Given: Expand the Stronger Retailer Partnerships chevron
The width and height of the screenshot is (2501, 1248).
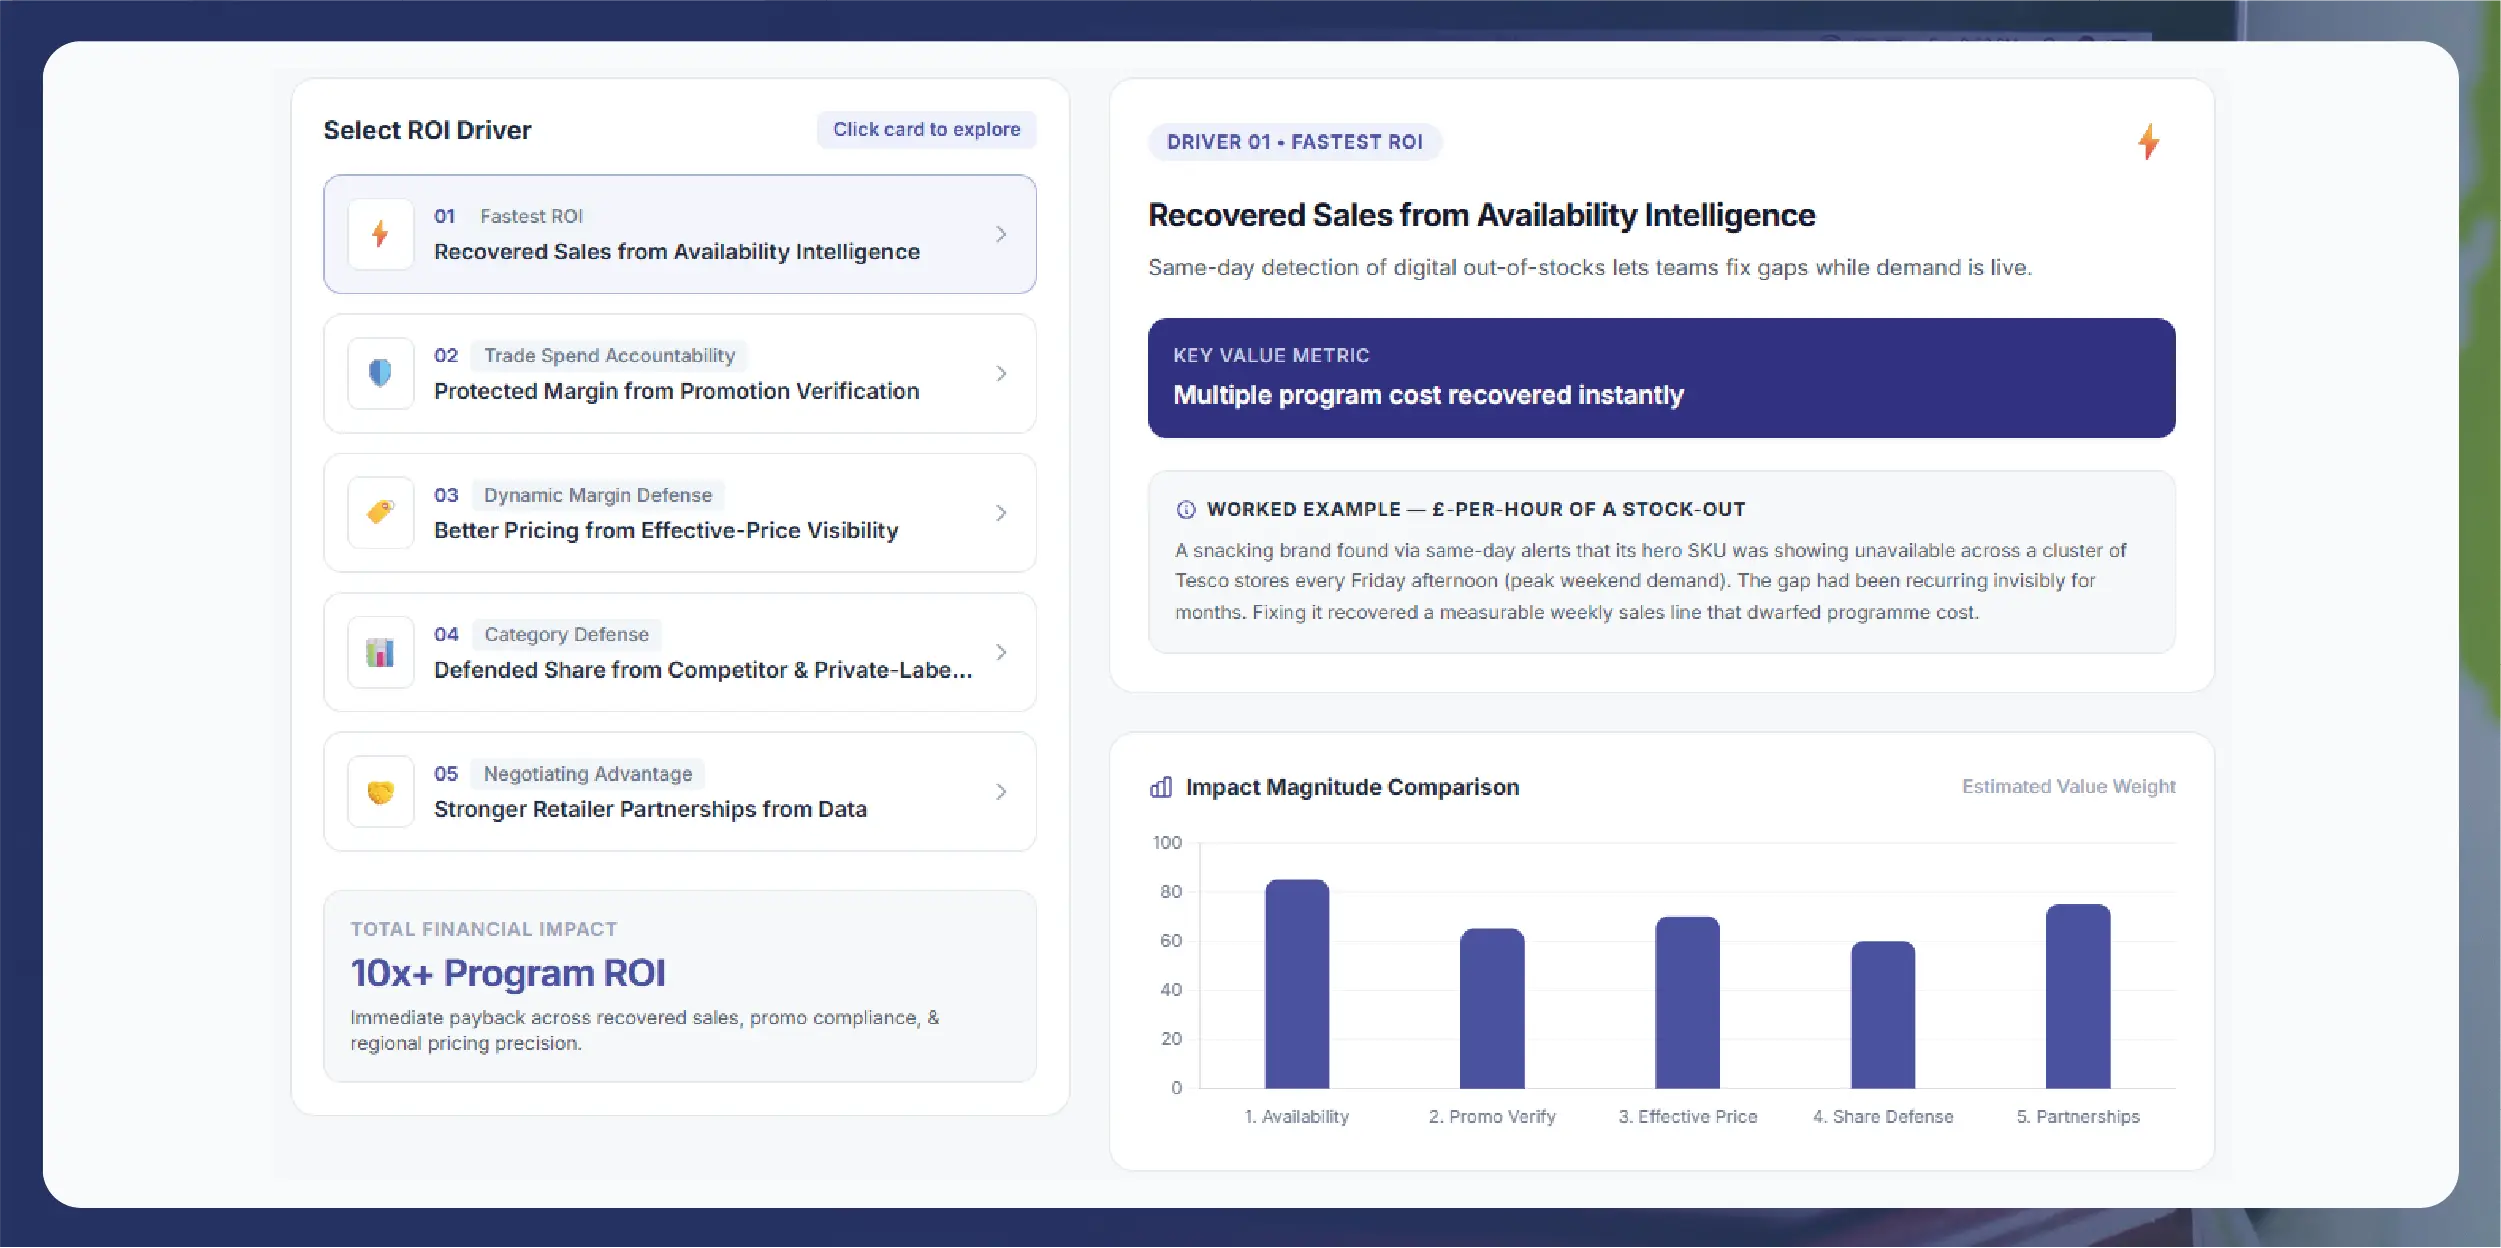Looking at the screenshot, I should click(1001, 792).
